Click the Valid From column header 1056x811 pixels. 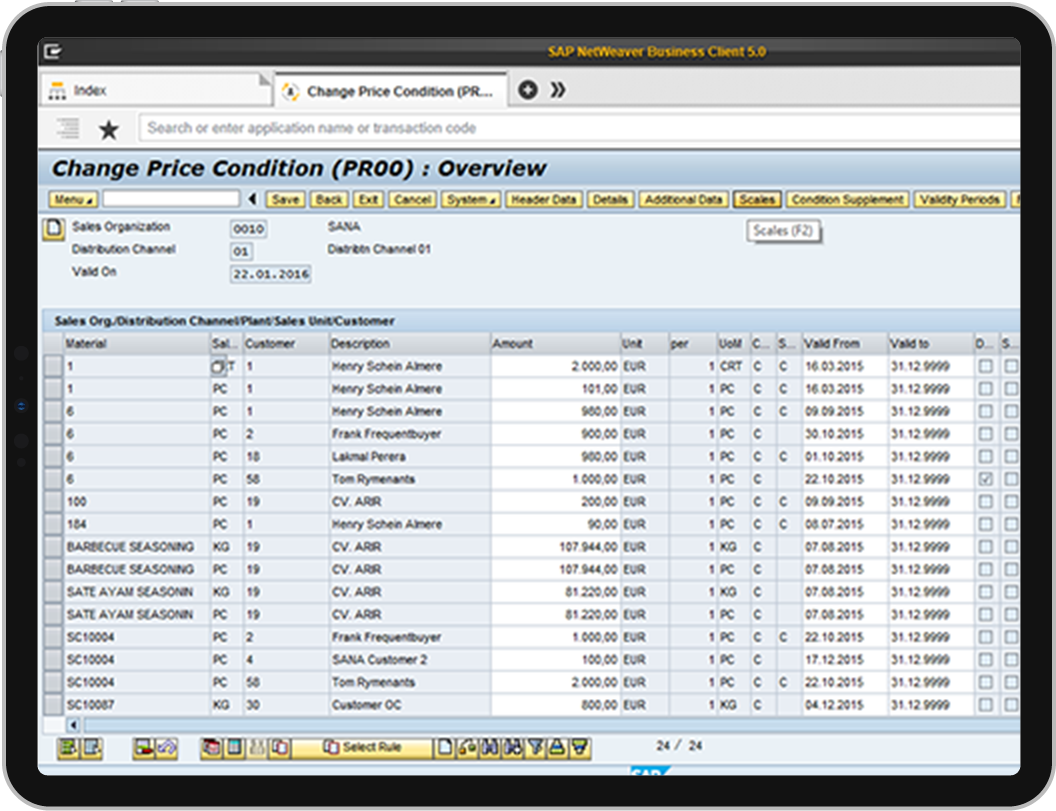[x=845, y=344]
